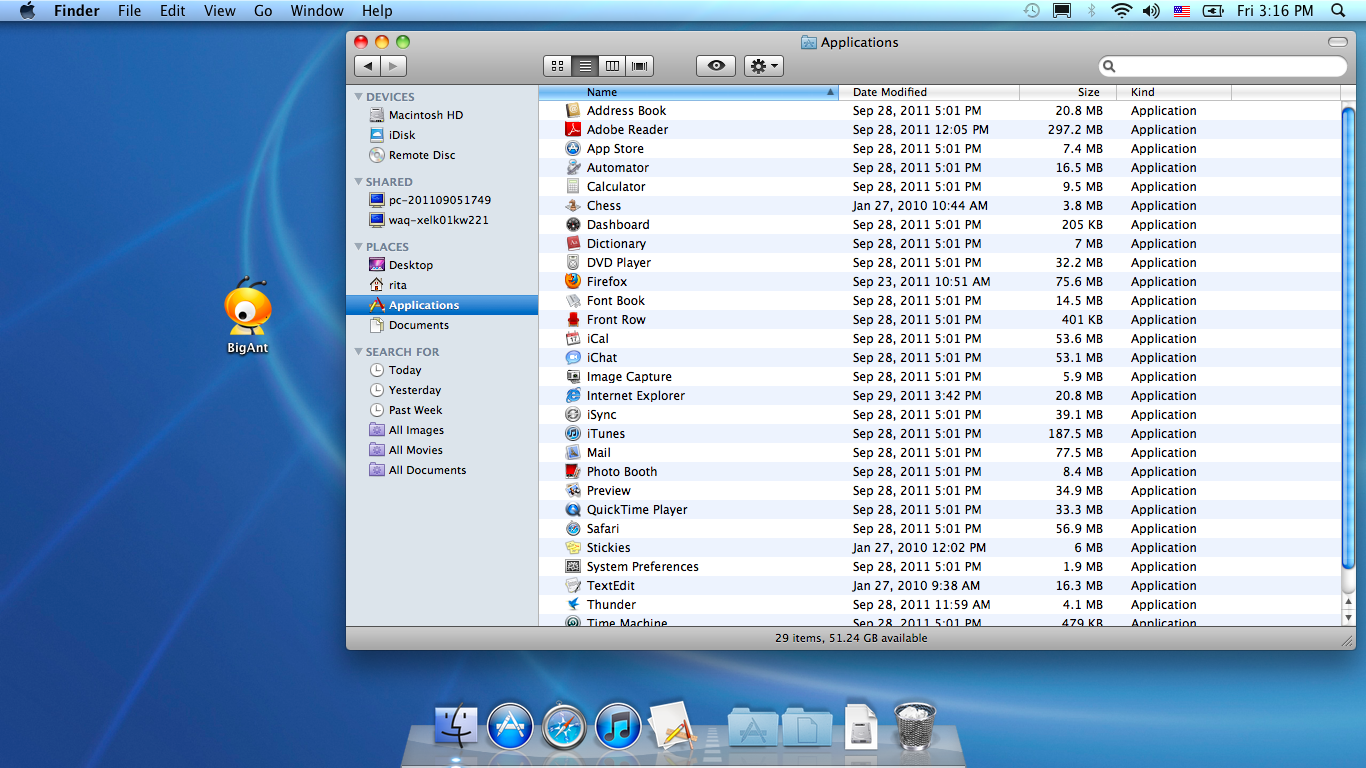
Task: Select All Movies saved search
Action: pyautogui.click(x=415, y=450)
